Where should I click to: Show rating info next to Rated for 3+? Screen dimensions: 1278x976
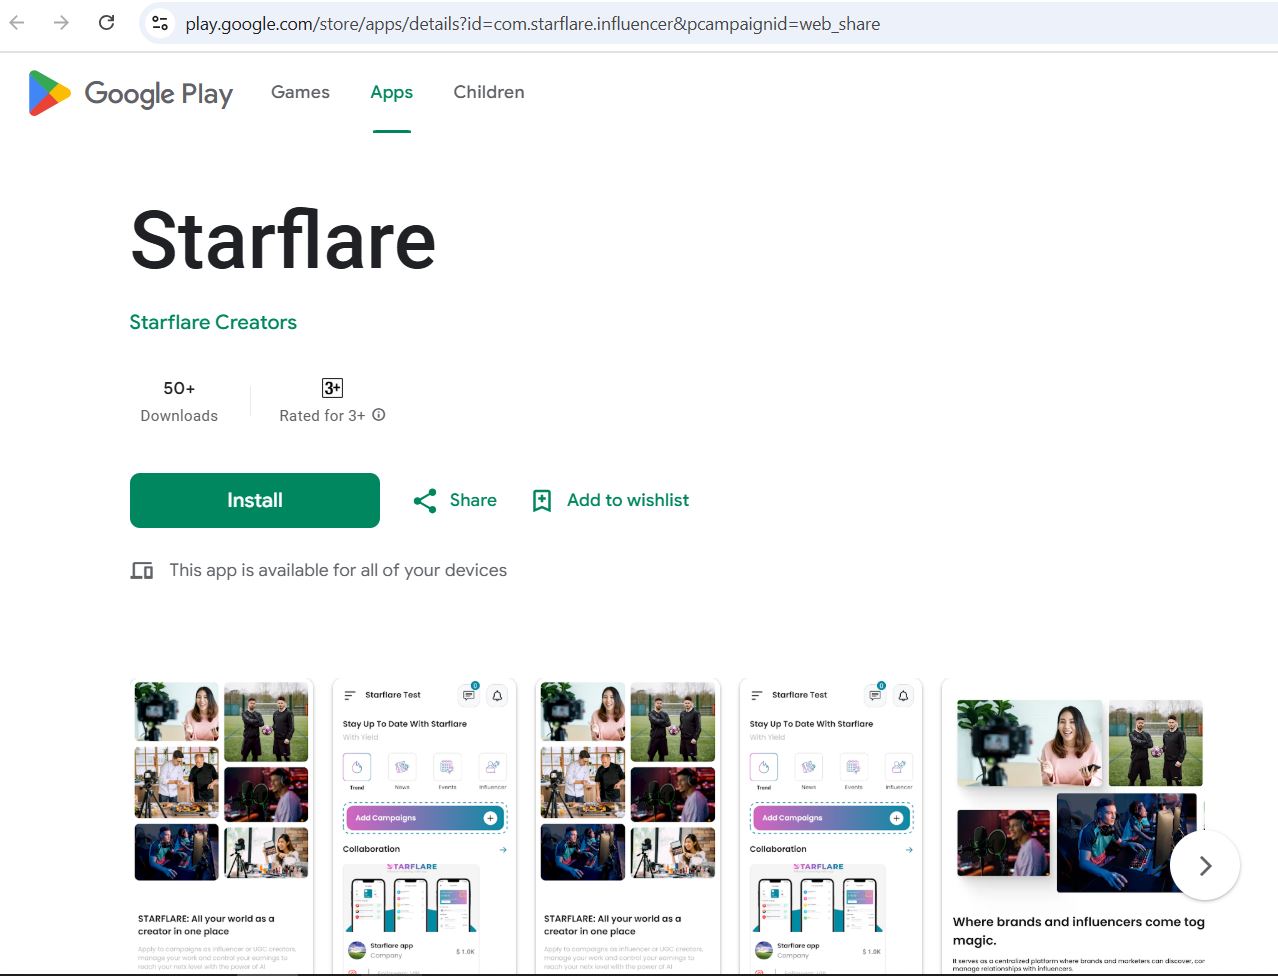point(379,415)
